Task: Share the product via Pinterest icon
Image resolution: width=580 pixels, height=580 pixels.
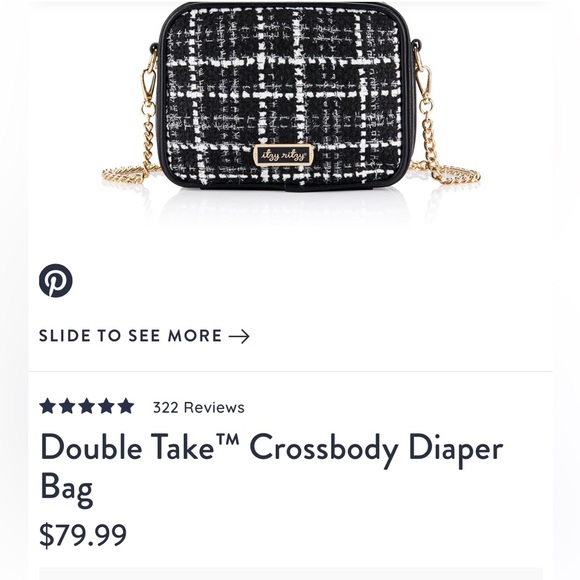Action: pos(55,280)
